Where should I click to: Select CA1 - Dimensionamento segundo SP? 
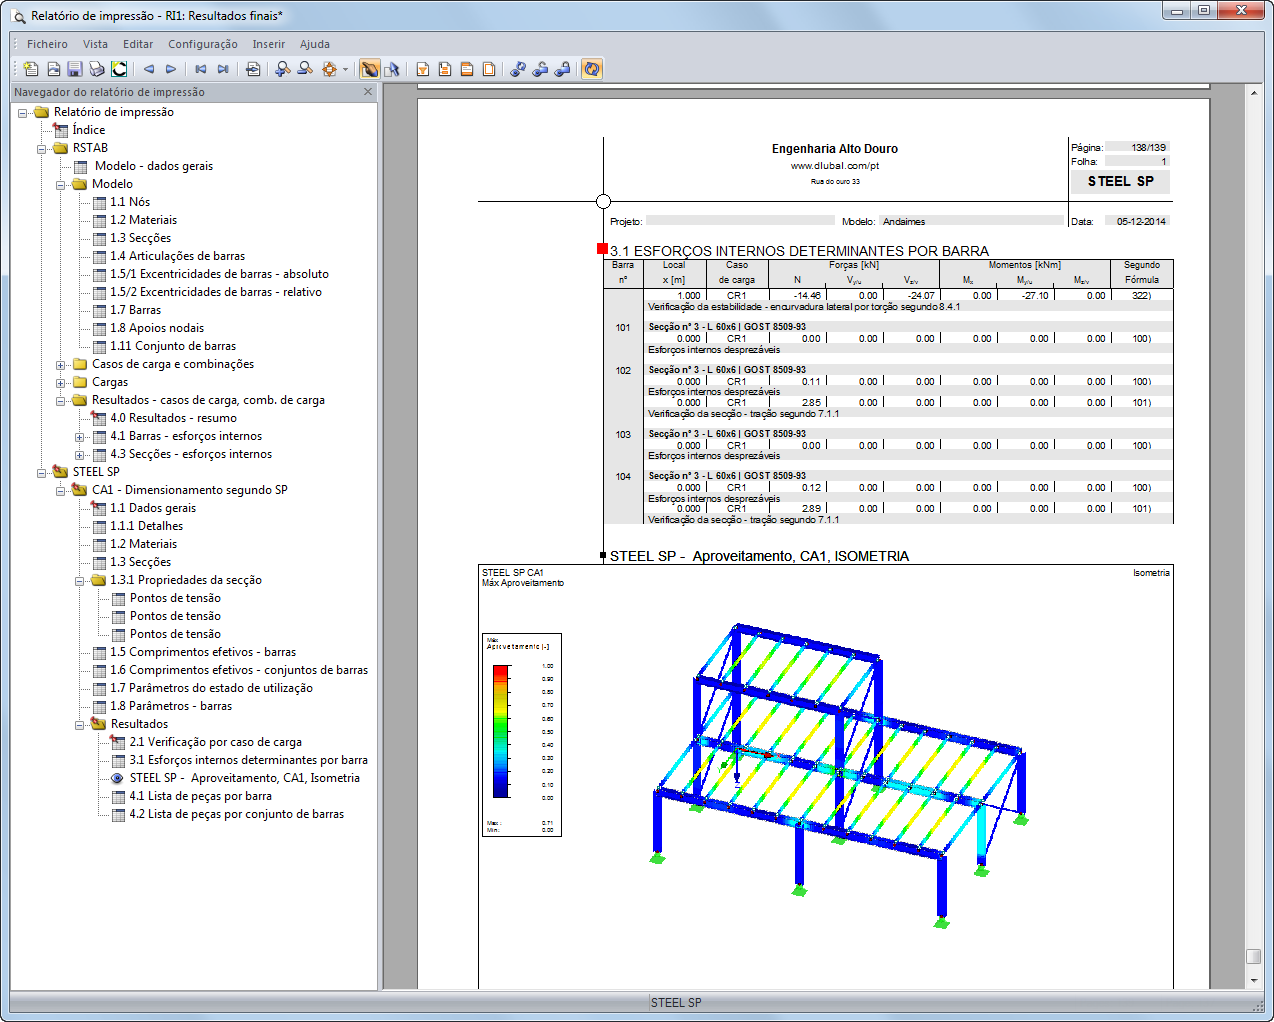(x=190, y=490)
